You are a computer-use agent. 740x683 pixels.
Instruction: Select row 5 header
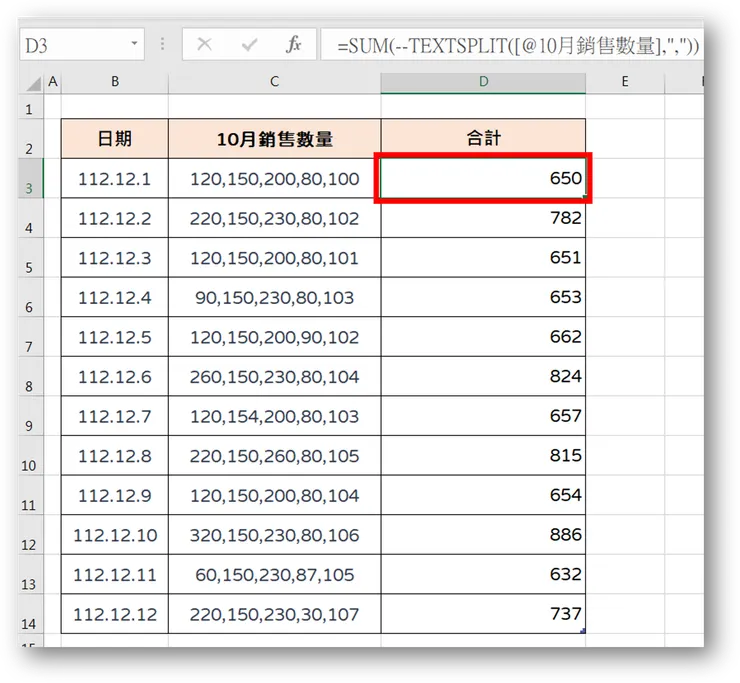[29, 258]
